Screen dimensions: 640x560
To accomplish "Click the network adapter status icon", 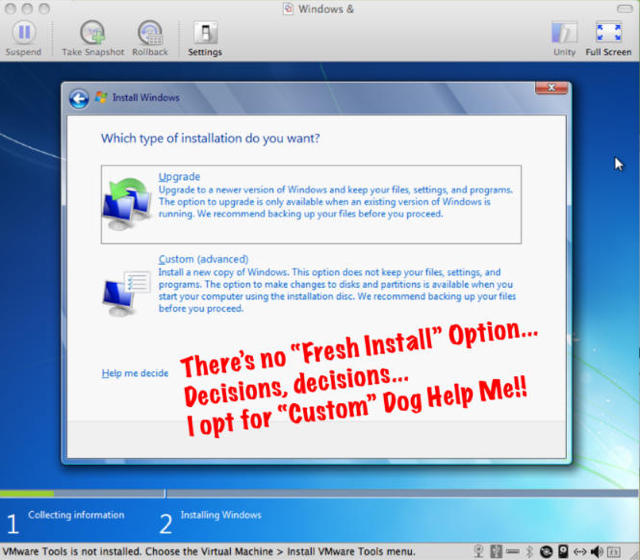I will click(x=580, y=551).
